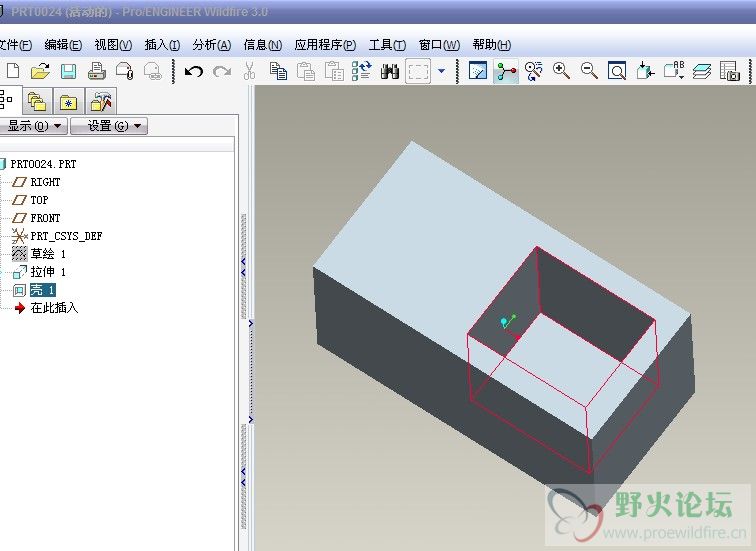This screenshot has width=756, height=551.
Task: Toggle Orient mode icon
Action: click(x=534, y=71)
